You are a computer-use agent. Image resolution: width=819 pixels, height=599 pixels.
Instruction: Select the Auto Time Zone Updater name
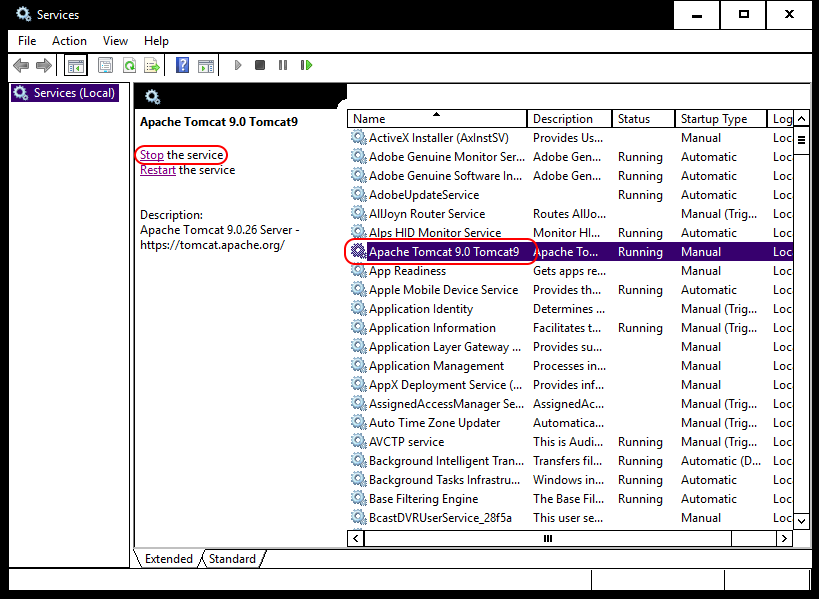click(435, 422)
